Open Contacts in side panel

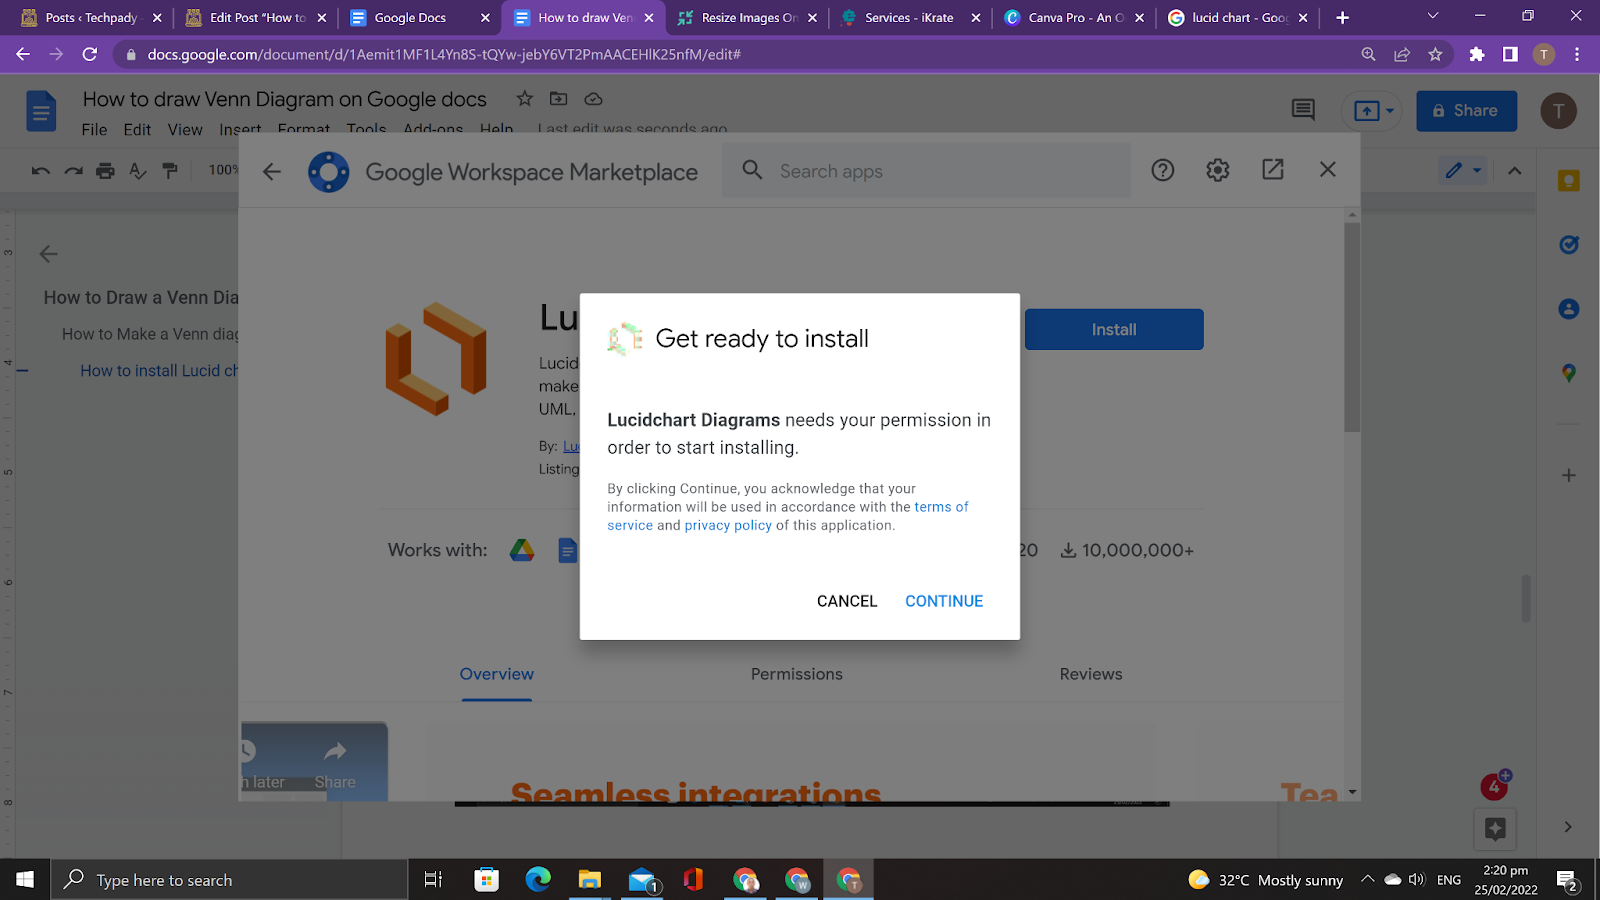point(1568,309)
